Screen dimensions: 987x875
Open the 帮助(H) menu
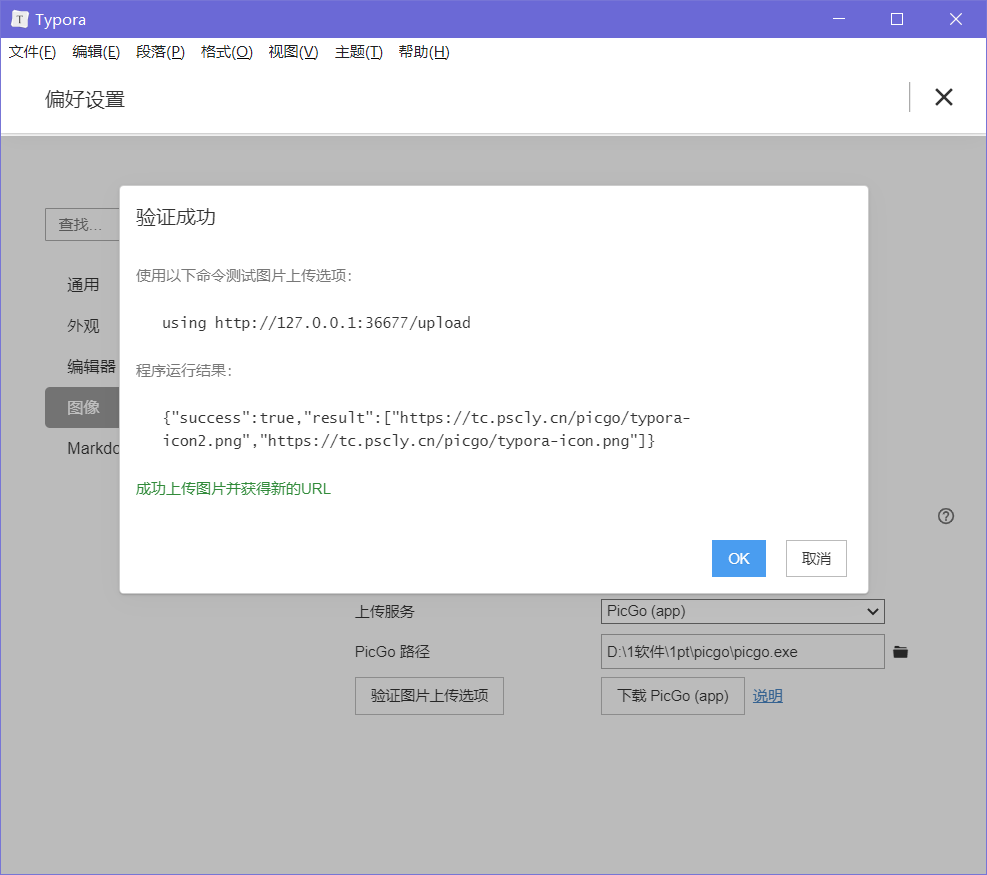[424, 52]
